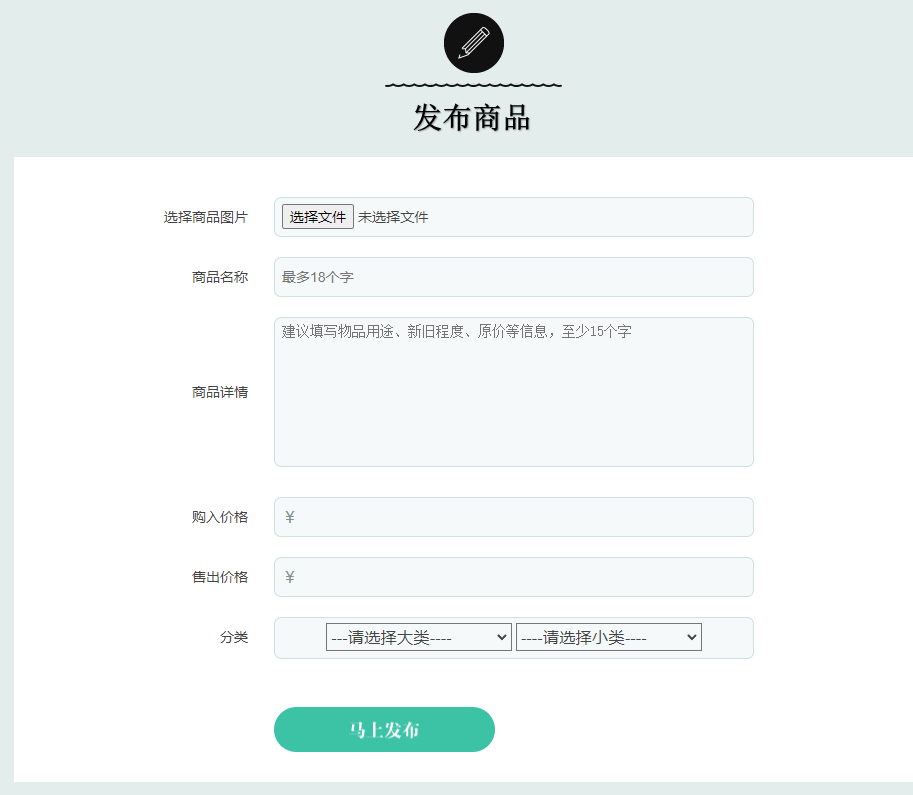Expand the 大类 selector using its arrow

501,637
